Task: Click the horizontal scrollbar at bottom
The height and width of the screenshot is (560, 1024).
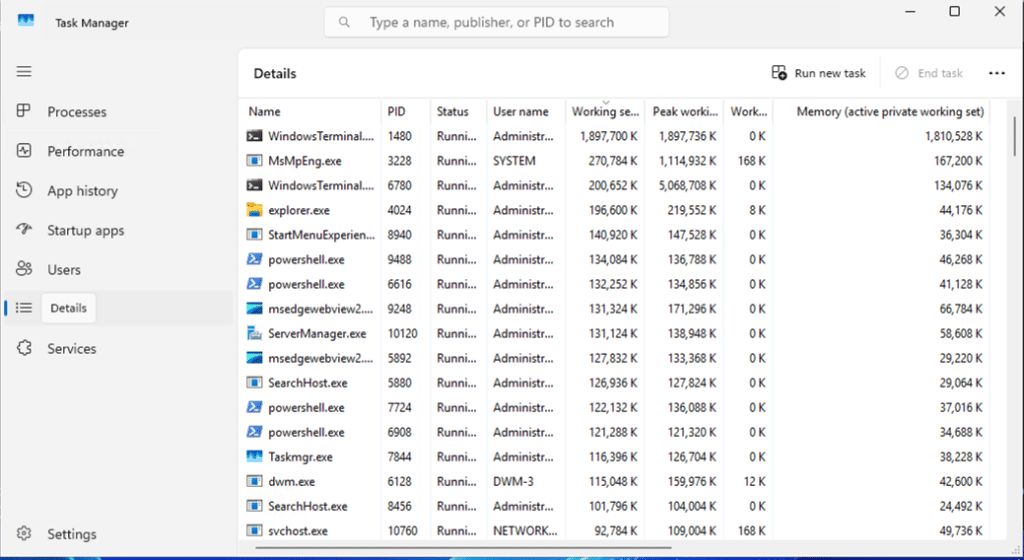Action: click(463, 548)
